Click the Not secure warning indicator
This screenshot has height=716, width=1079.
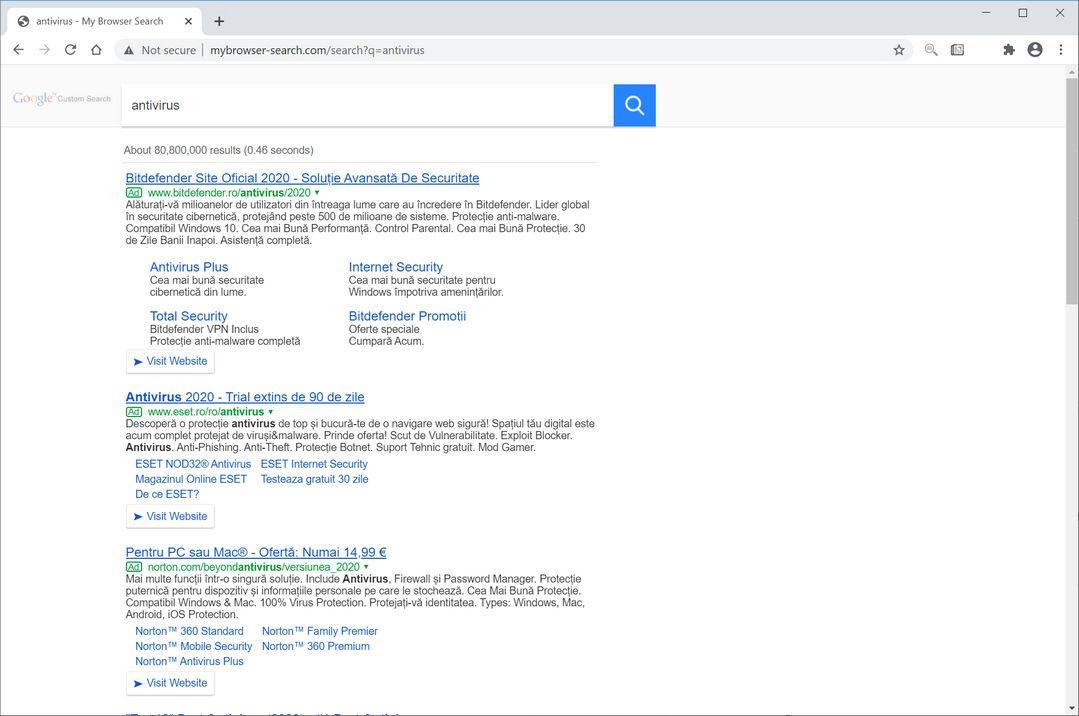point(160,50)
